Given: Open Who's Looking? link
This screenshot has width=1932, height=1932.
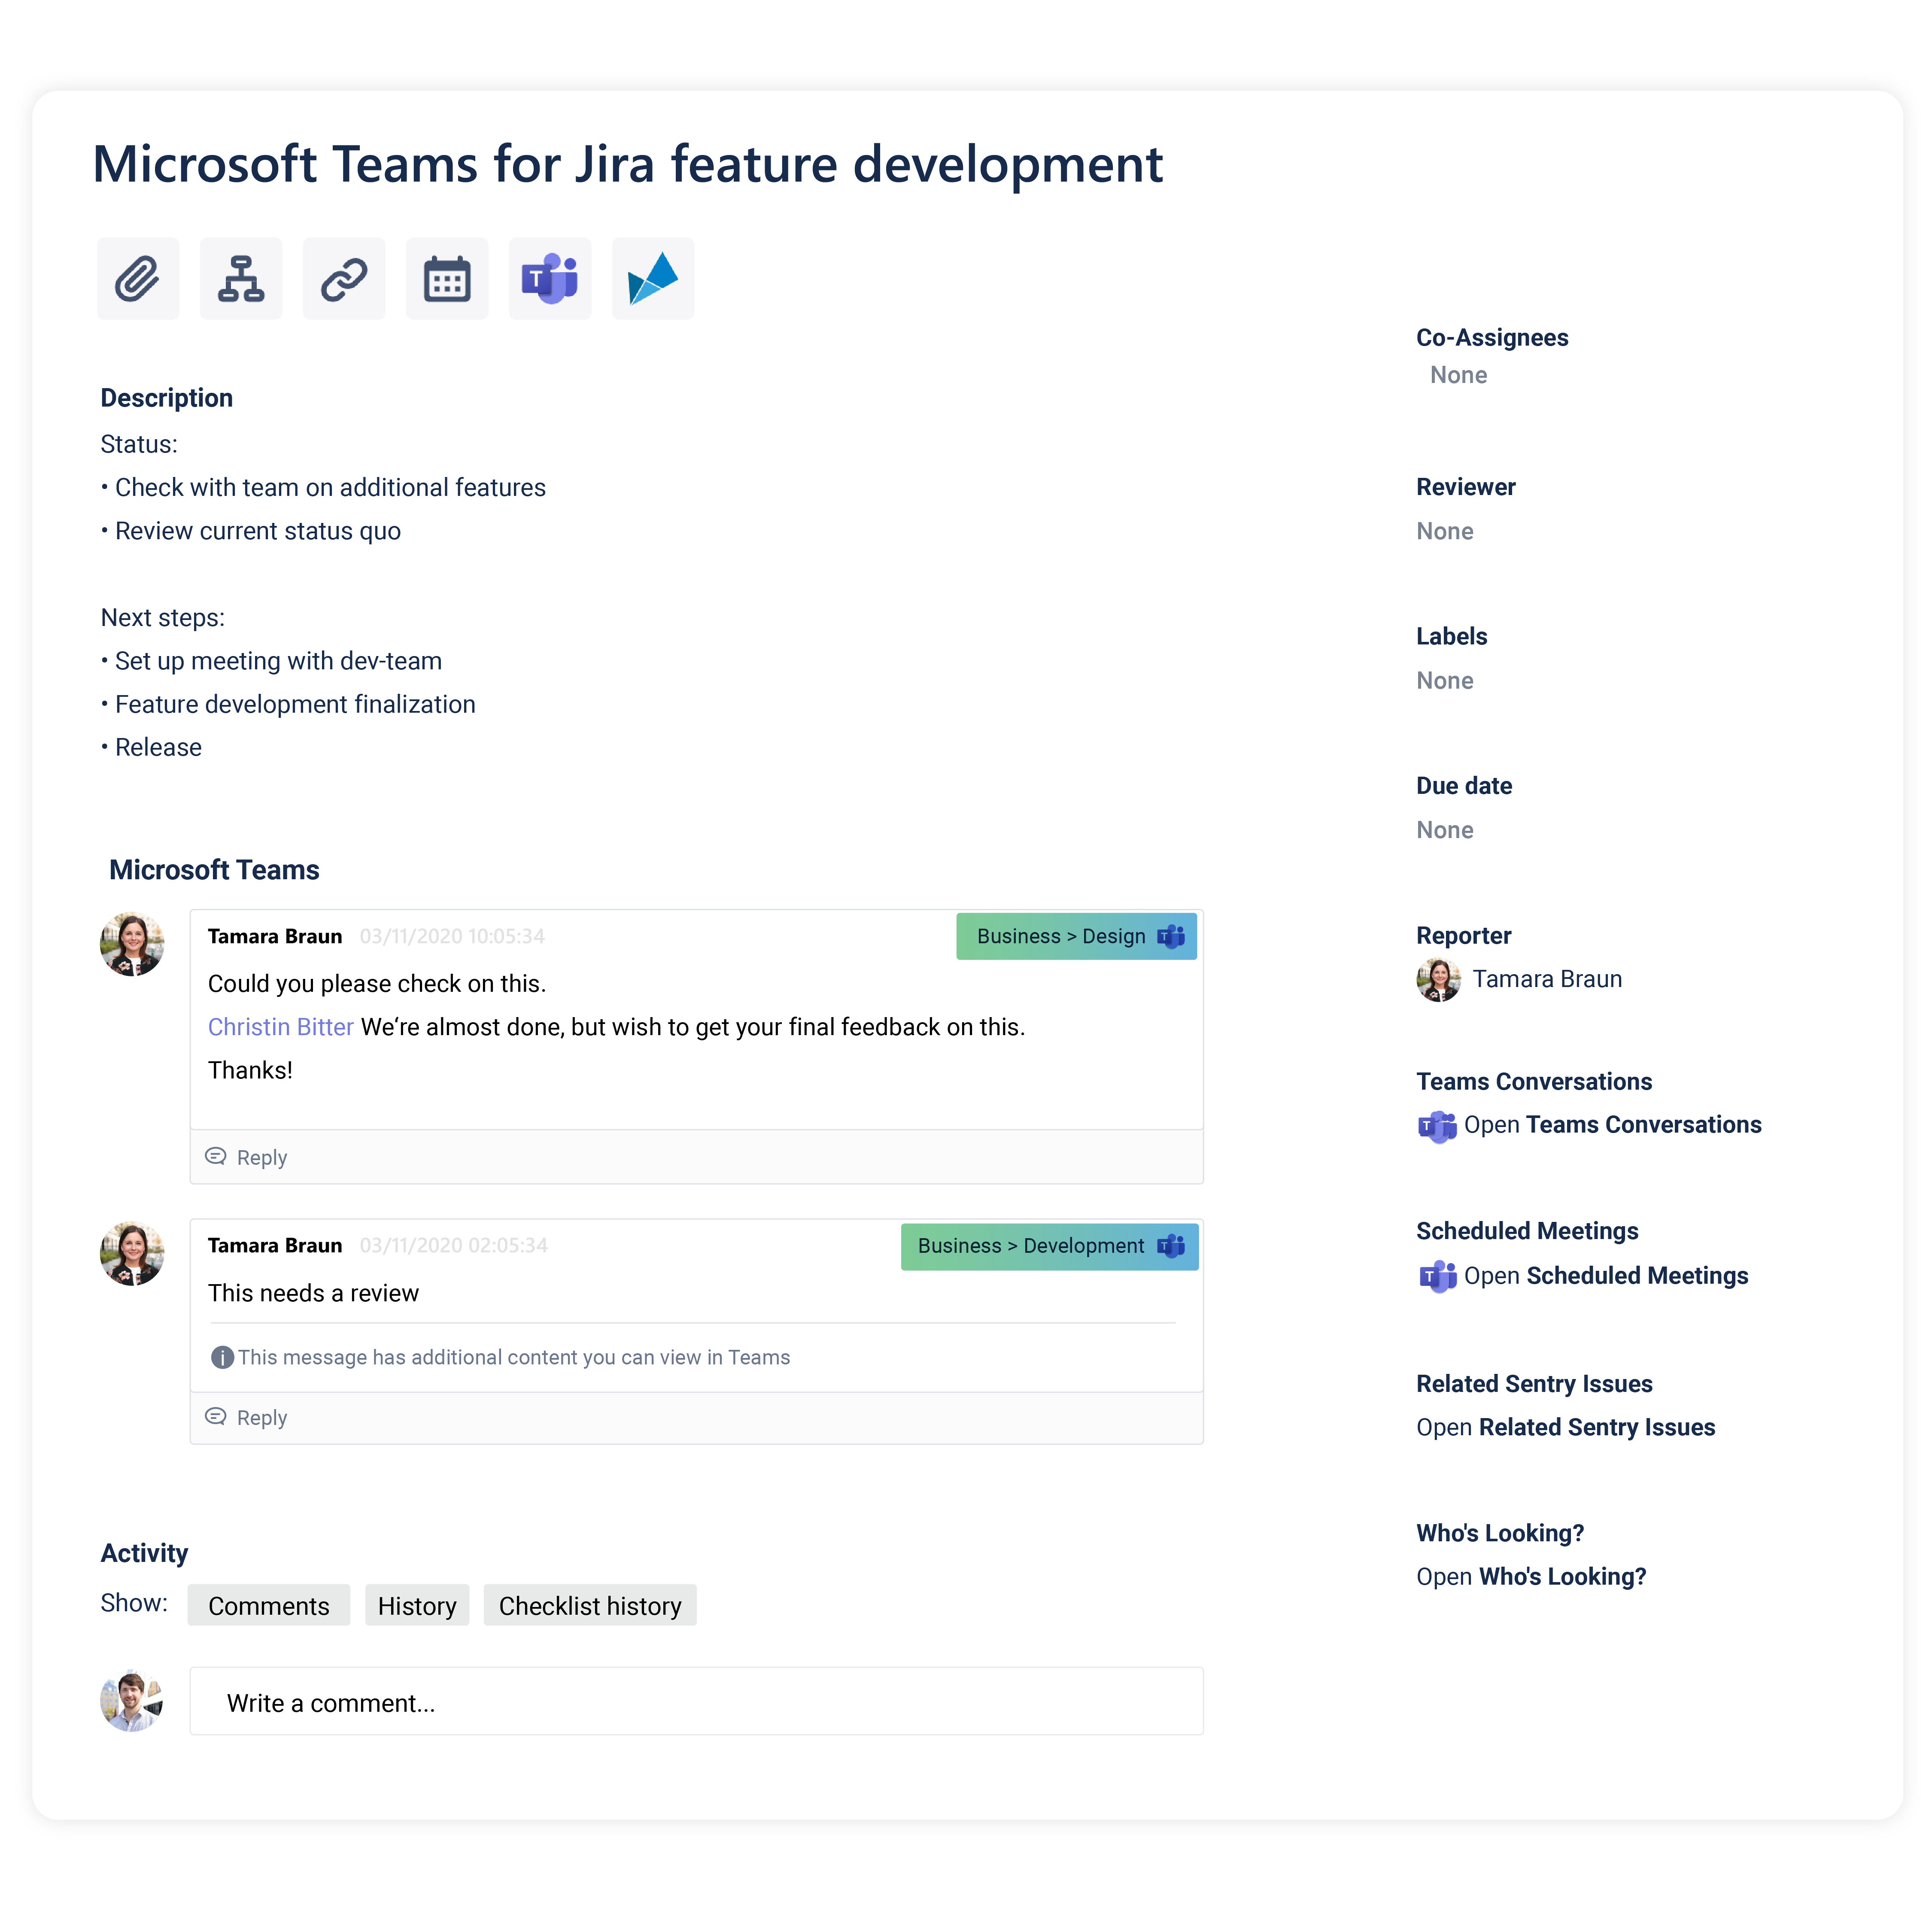Looking at the screenshot, I should [1531, 1576].
